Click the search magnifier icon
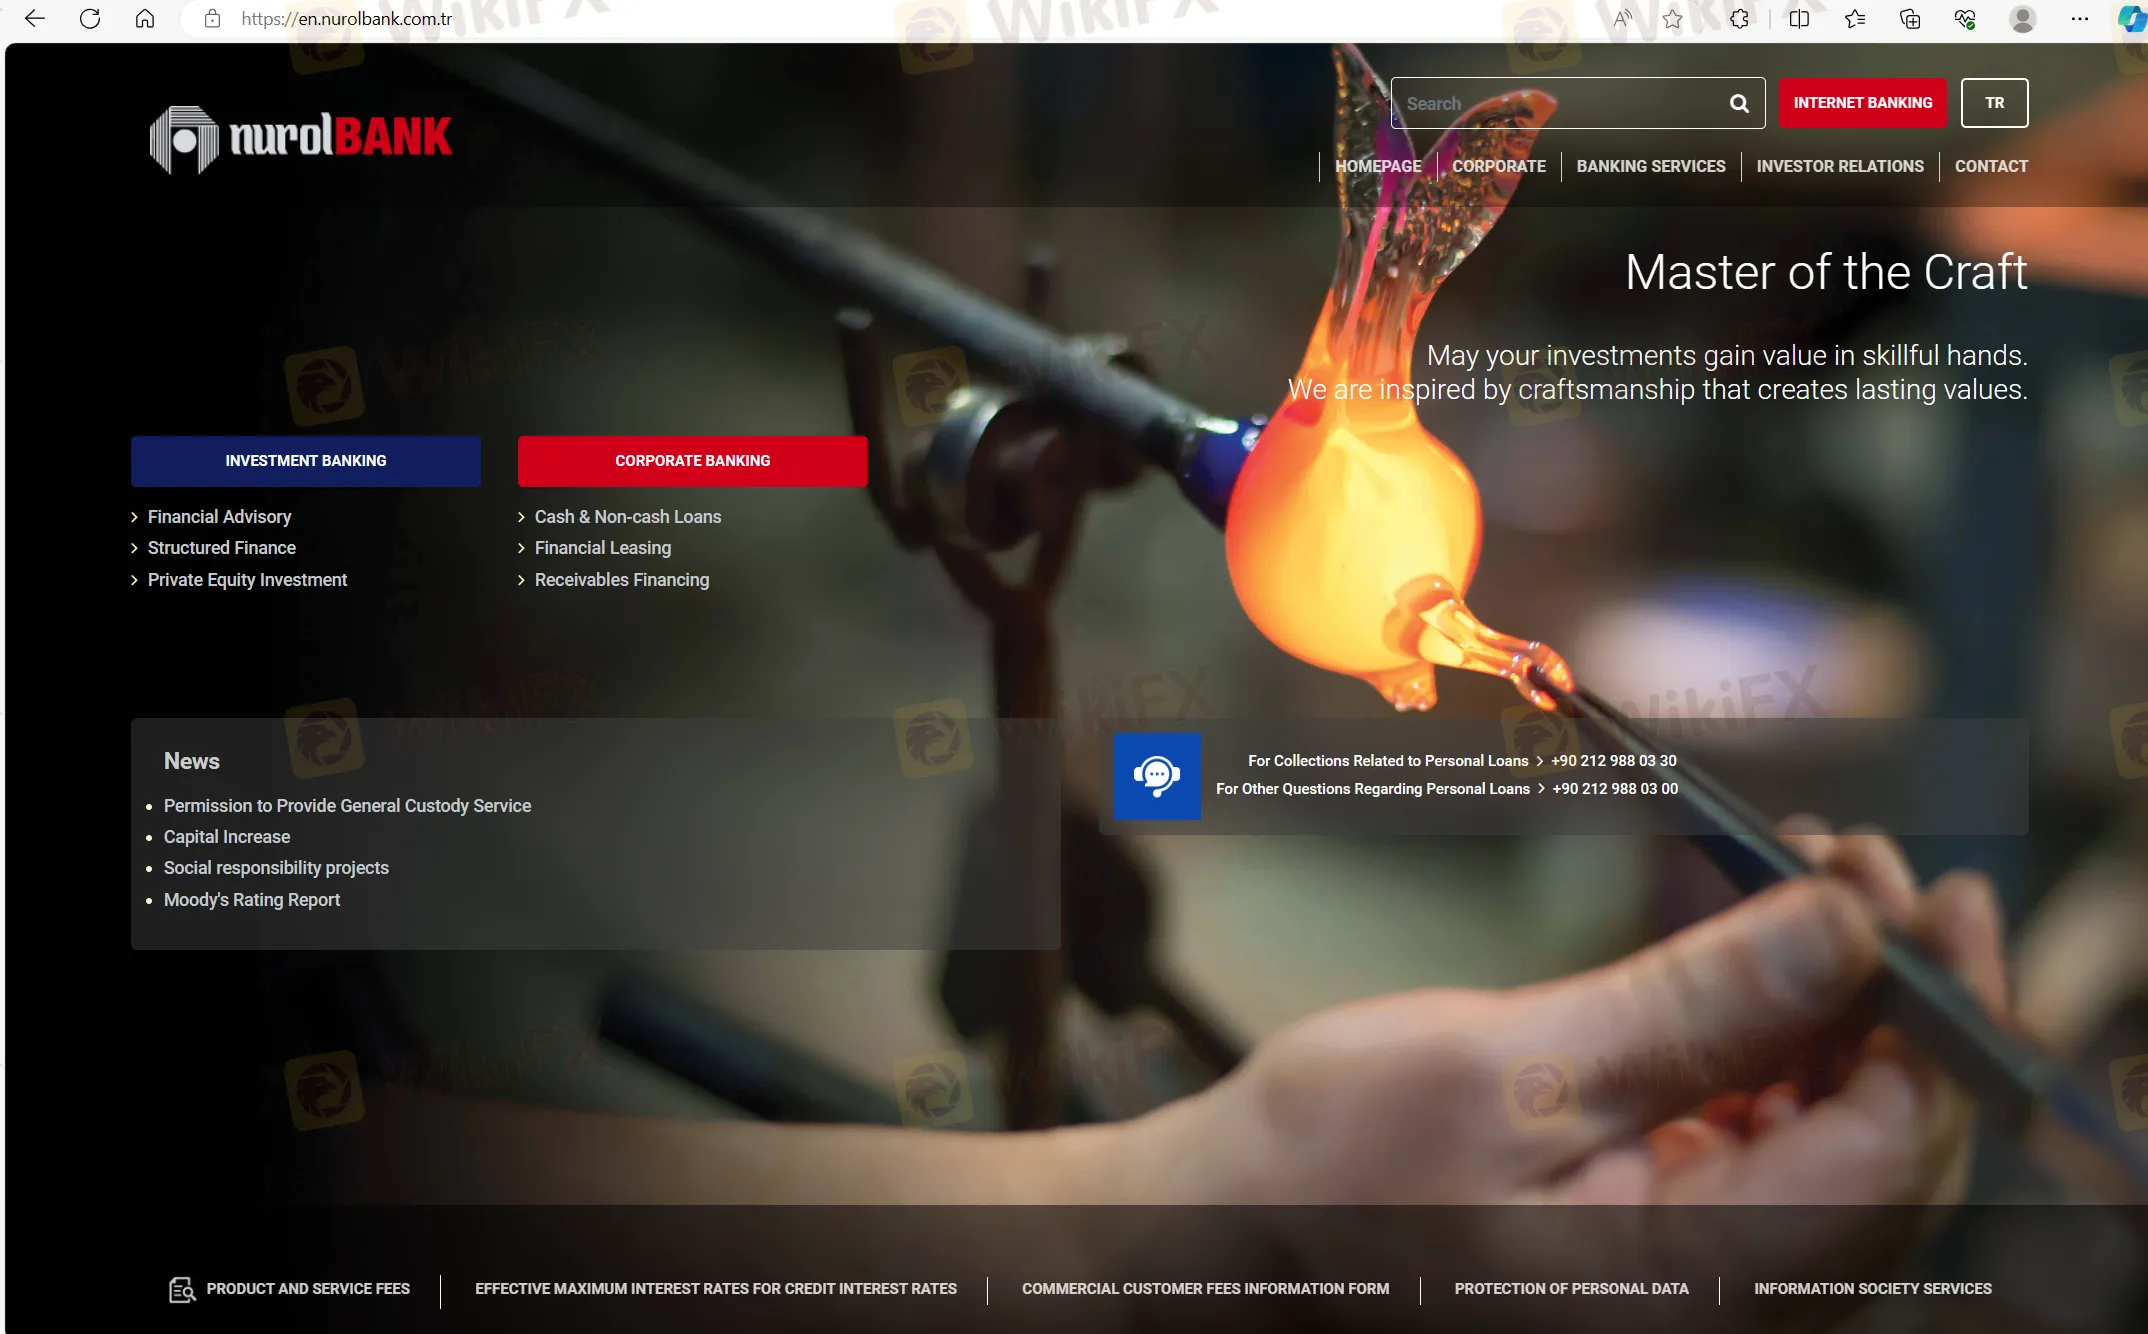 pos(1739,103)
